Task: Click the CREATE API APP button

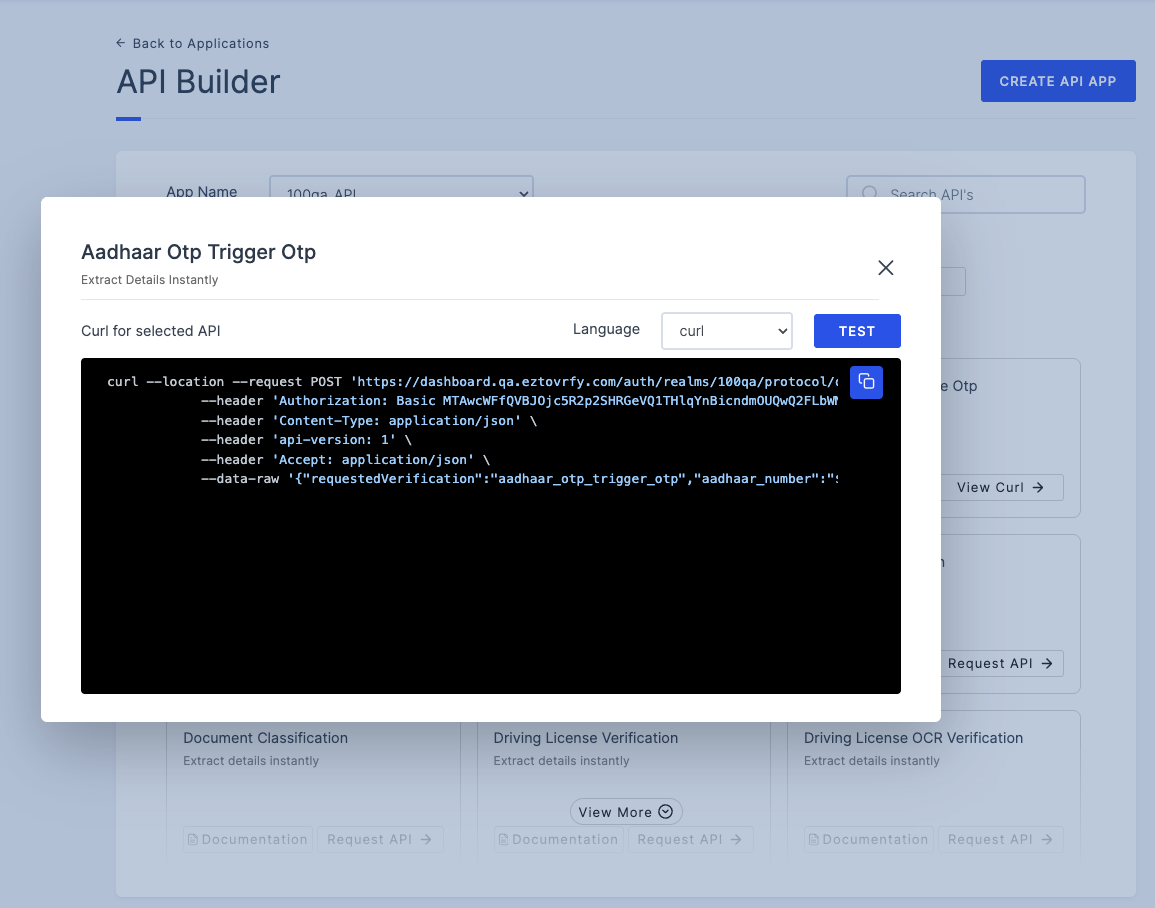Action: click(1058, 81)
